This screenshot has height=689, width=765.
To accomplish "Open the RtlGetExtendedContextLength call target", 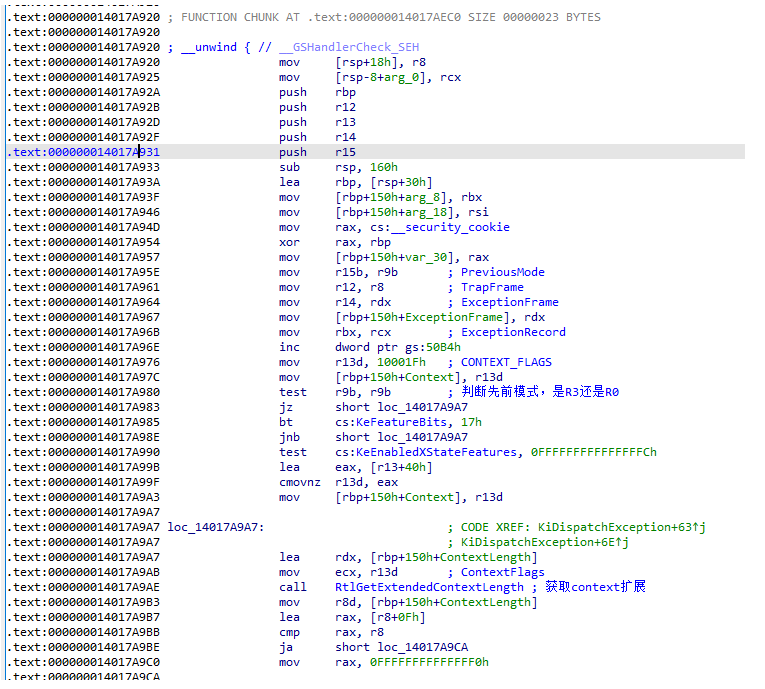I will pyautogui.click(x=429, y=587).
